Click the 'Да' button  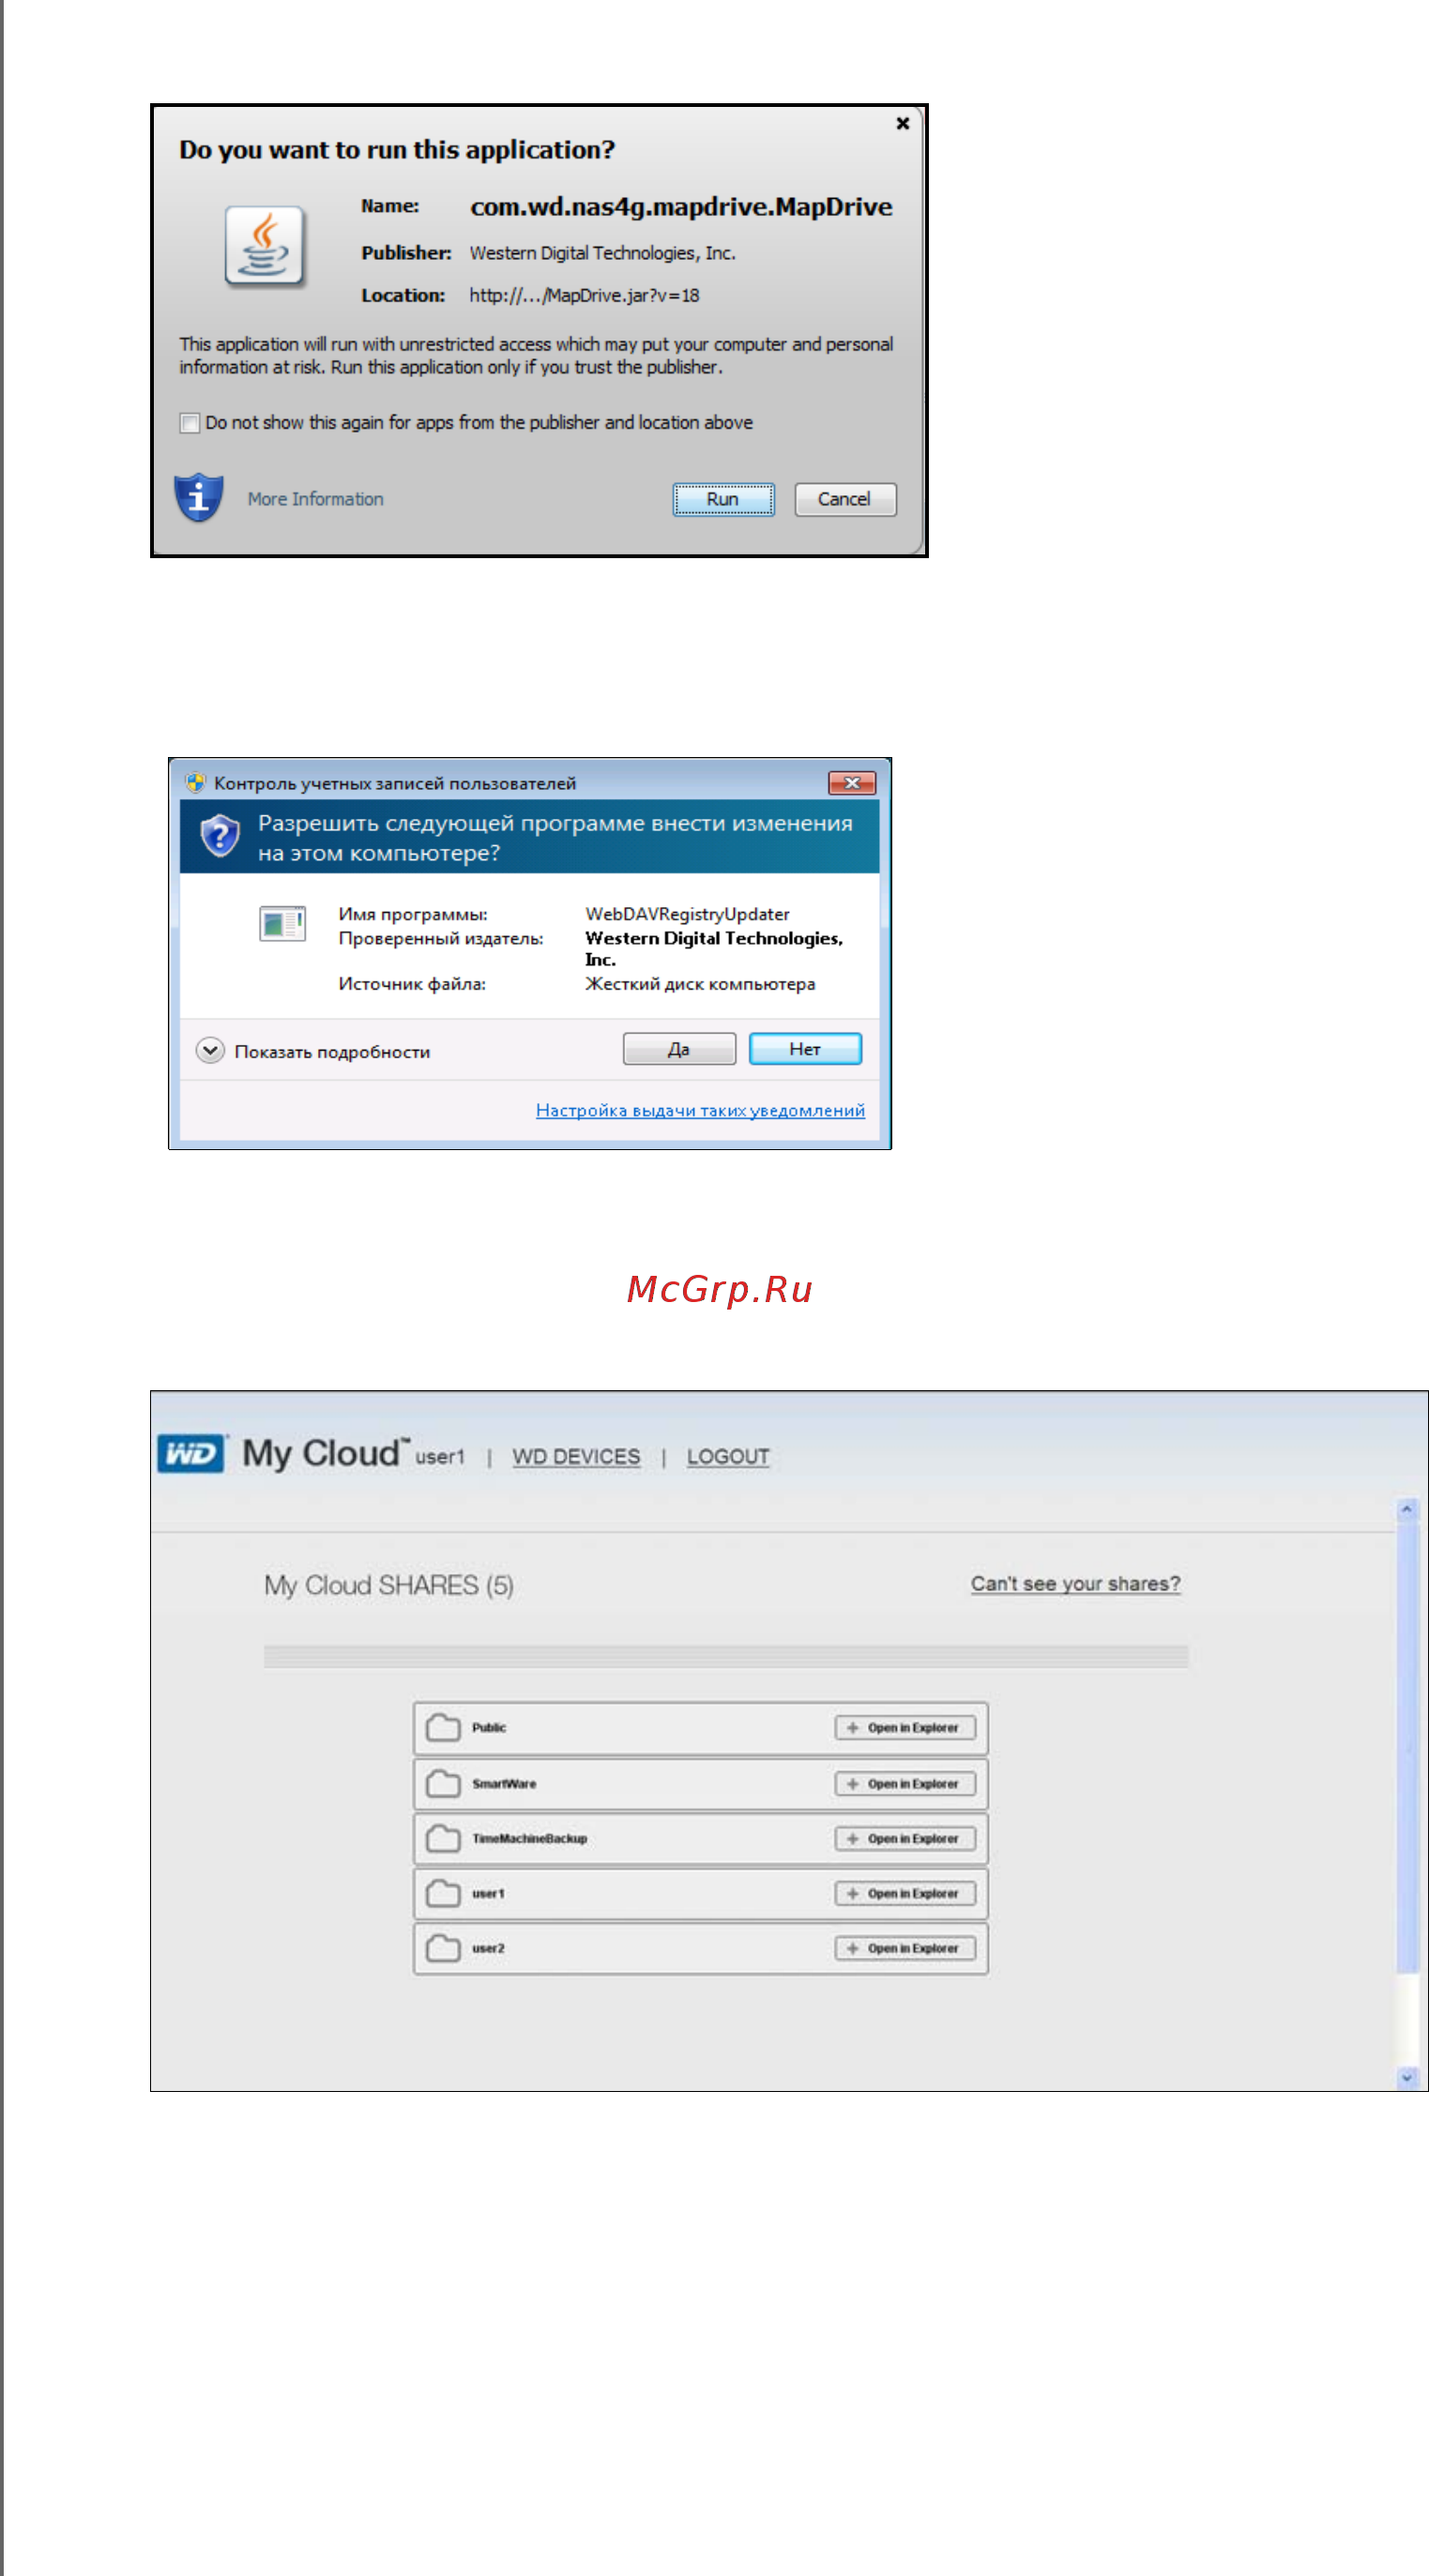(x=679, y=1049)
